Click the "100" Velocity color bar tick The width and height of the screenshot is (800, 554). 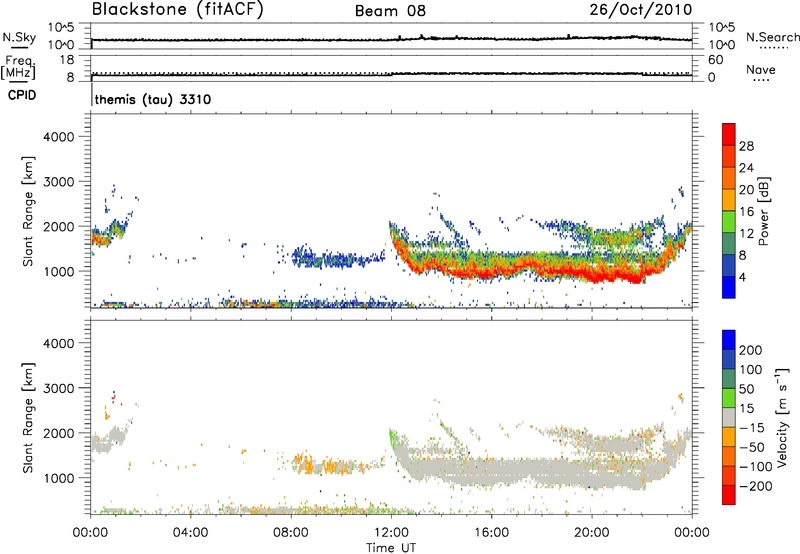tap(751, 370)
